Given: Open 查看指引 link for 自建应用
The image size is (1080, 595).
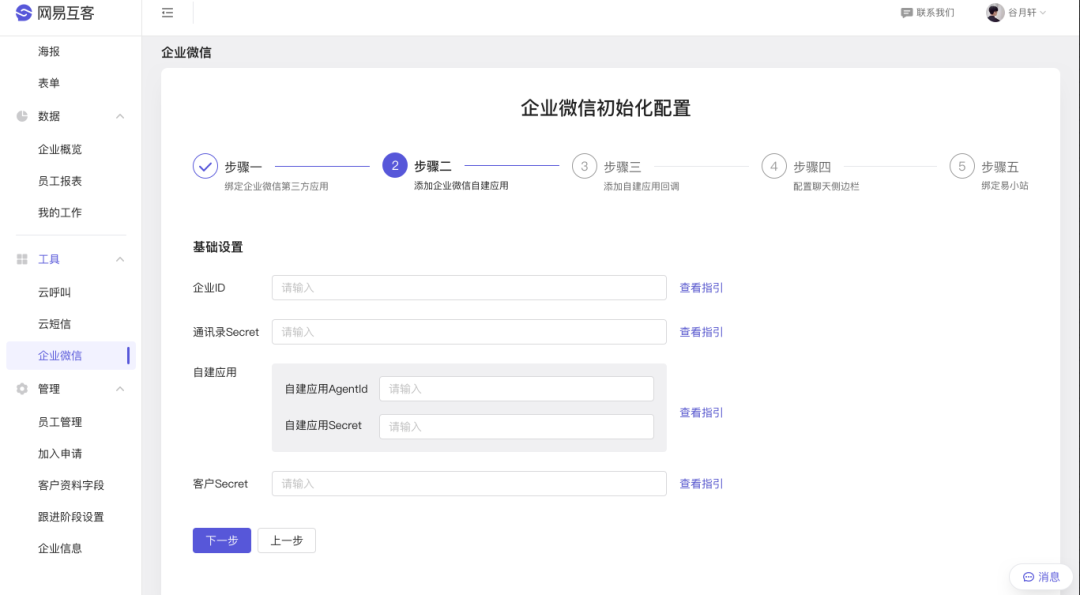Looking at the screenshot, I should pyautogui.click(x=701, y=413).
